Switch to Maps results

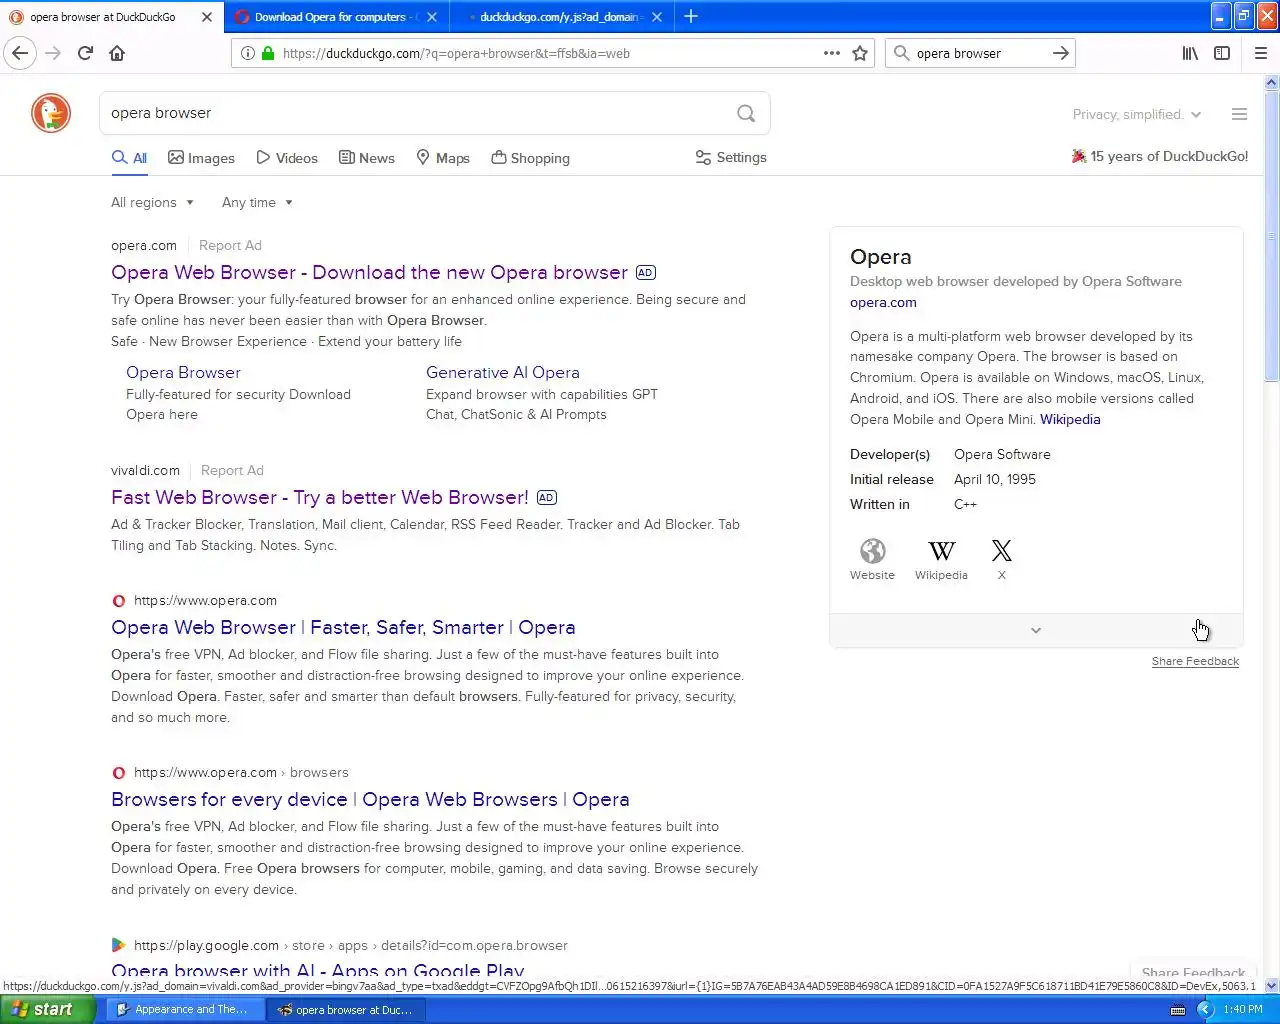tap(443, 158)
